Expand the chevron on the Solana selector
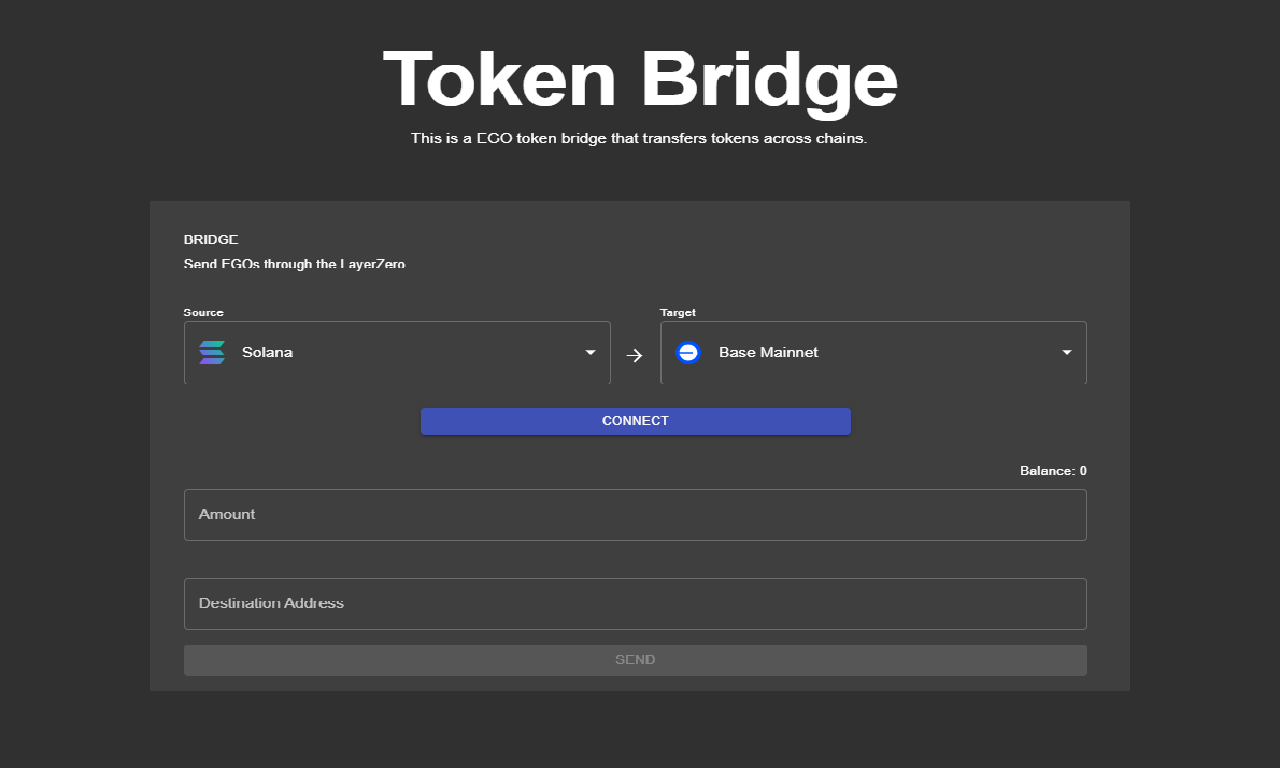Image resolution: width=1280 pixels, height=768 pixels. click(x=590, y=352)
